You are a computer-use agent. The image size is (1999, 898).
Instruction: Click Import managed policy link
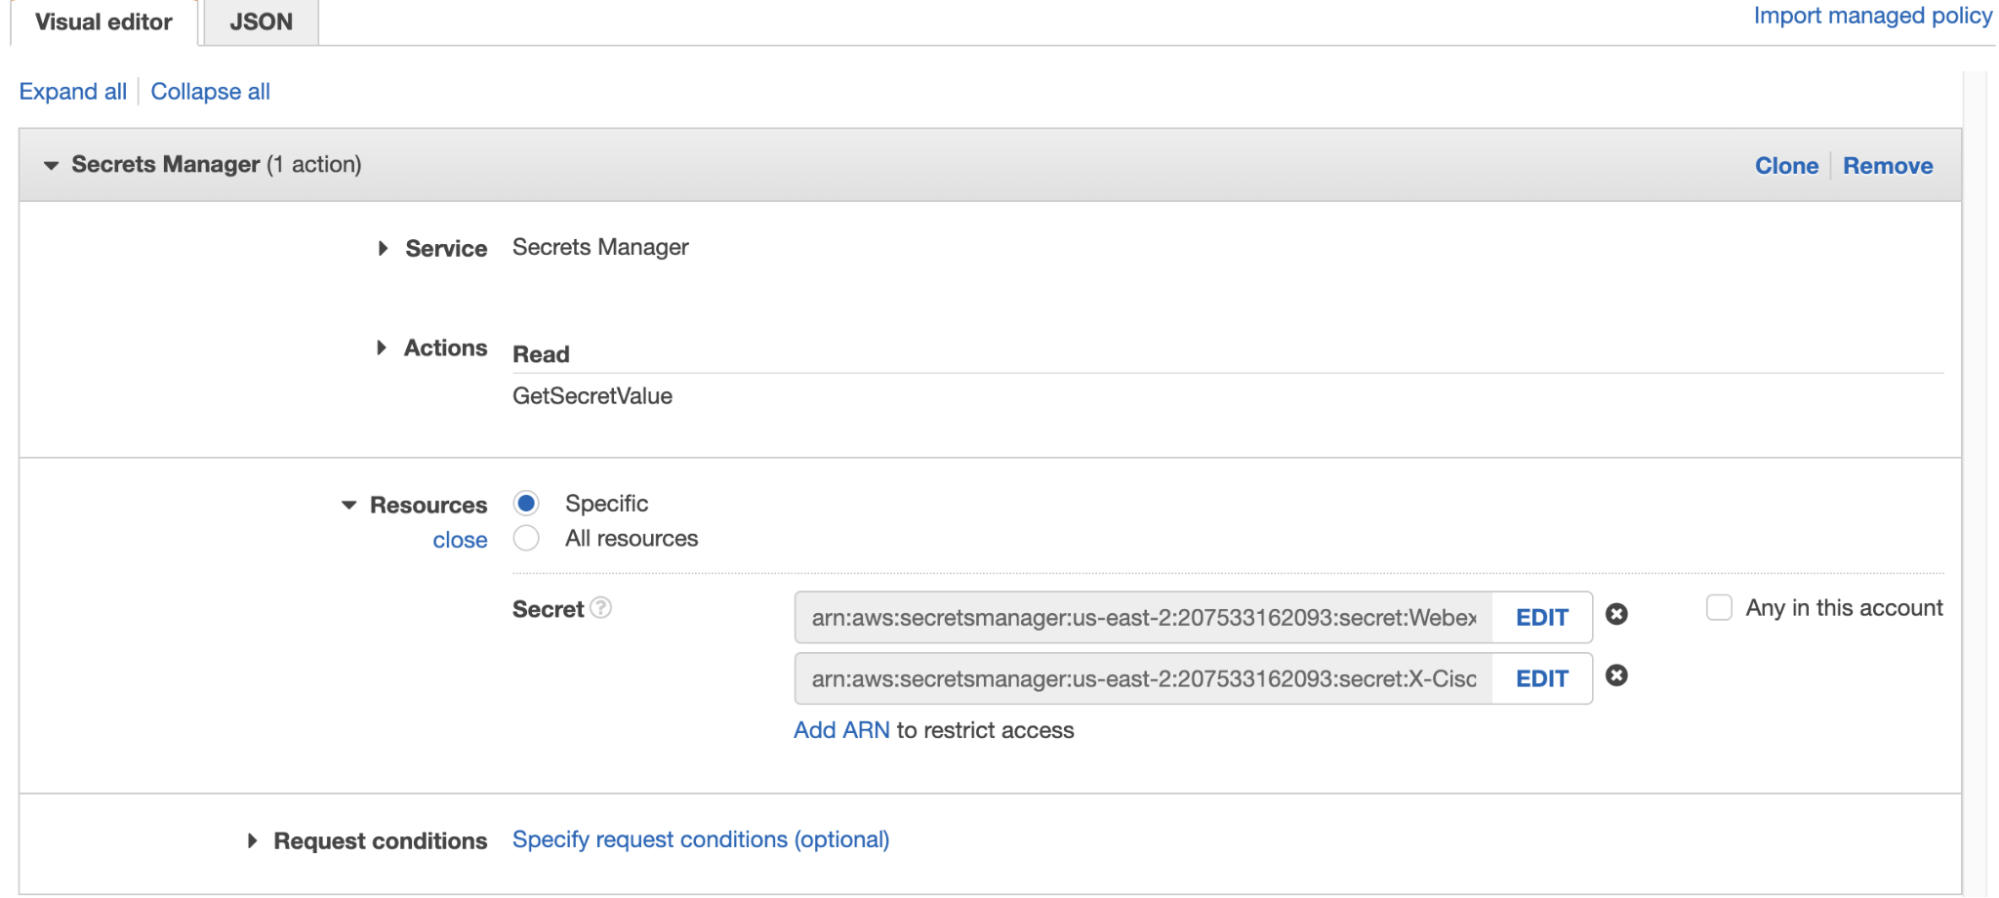1872,16
